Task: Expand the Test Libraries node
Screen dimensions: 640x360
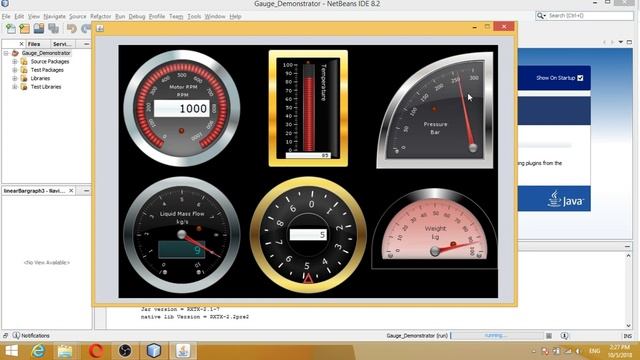Action: click(x=15, y=87)
